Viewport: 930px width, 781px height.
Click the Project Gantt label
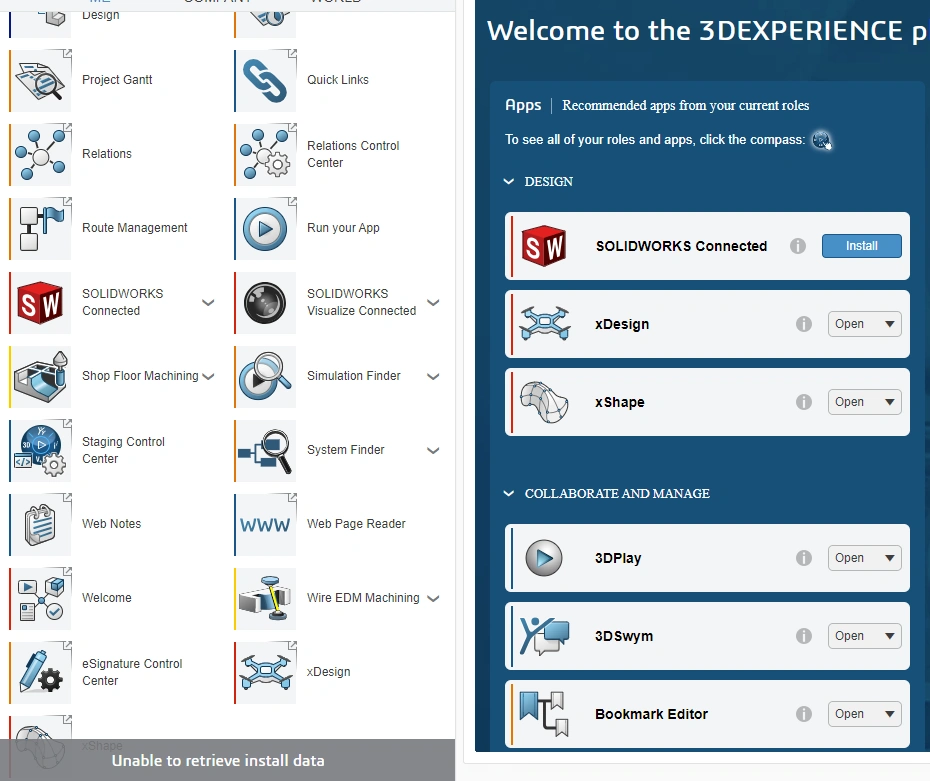click(x=117, y=80)
